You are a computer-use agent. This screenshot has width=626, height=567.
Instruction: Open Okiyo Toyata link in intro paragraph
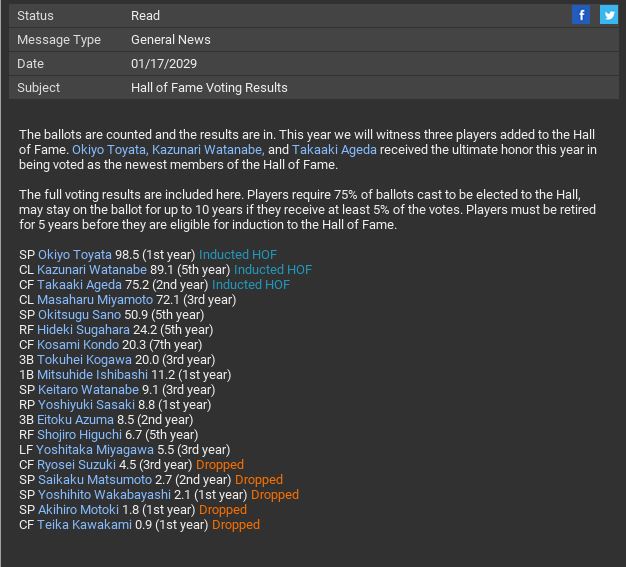[109, 150]
